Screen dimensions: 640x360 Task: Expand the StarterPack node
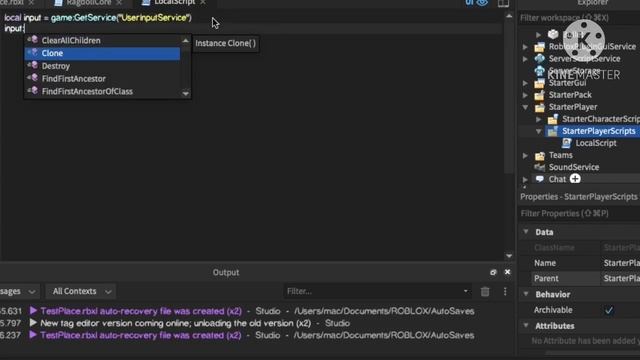pyautogui.click(x=525, y=95)
